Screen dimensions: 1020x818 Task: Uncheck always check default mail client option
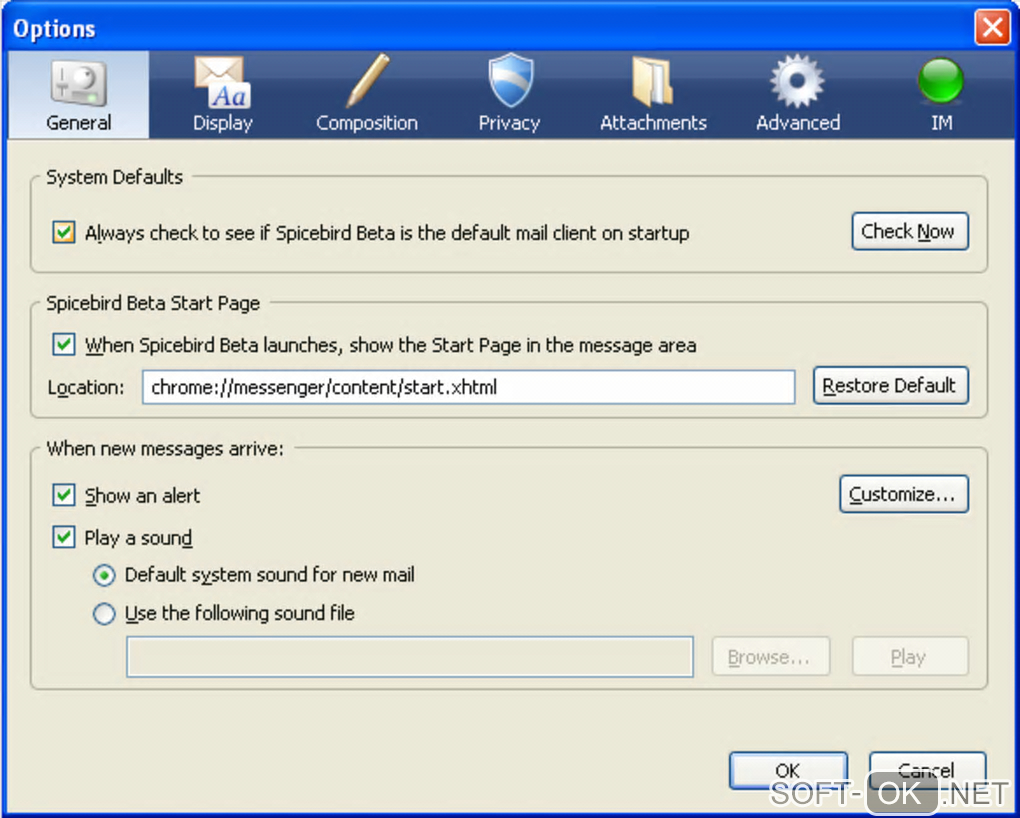[64, 232]
